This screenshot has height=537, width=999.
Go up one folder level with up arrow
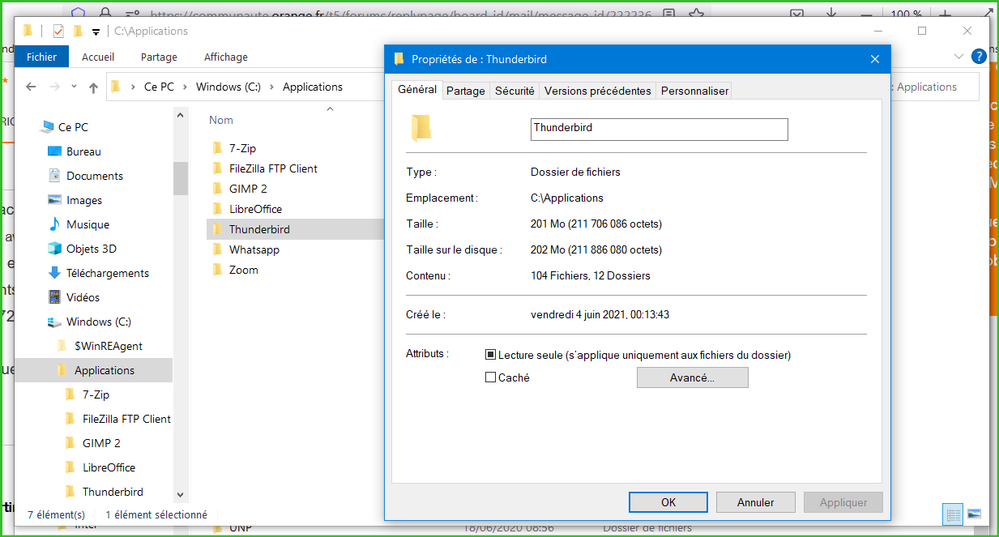(x=93, y=87)
